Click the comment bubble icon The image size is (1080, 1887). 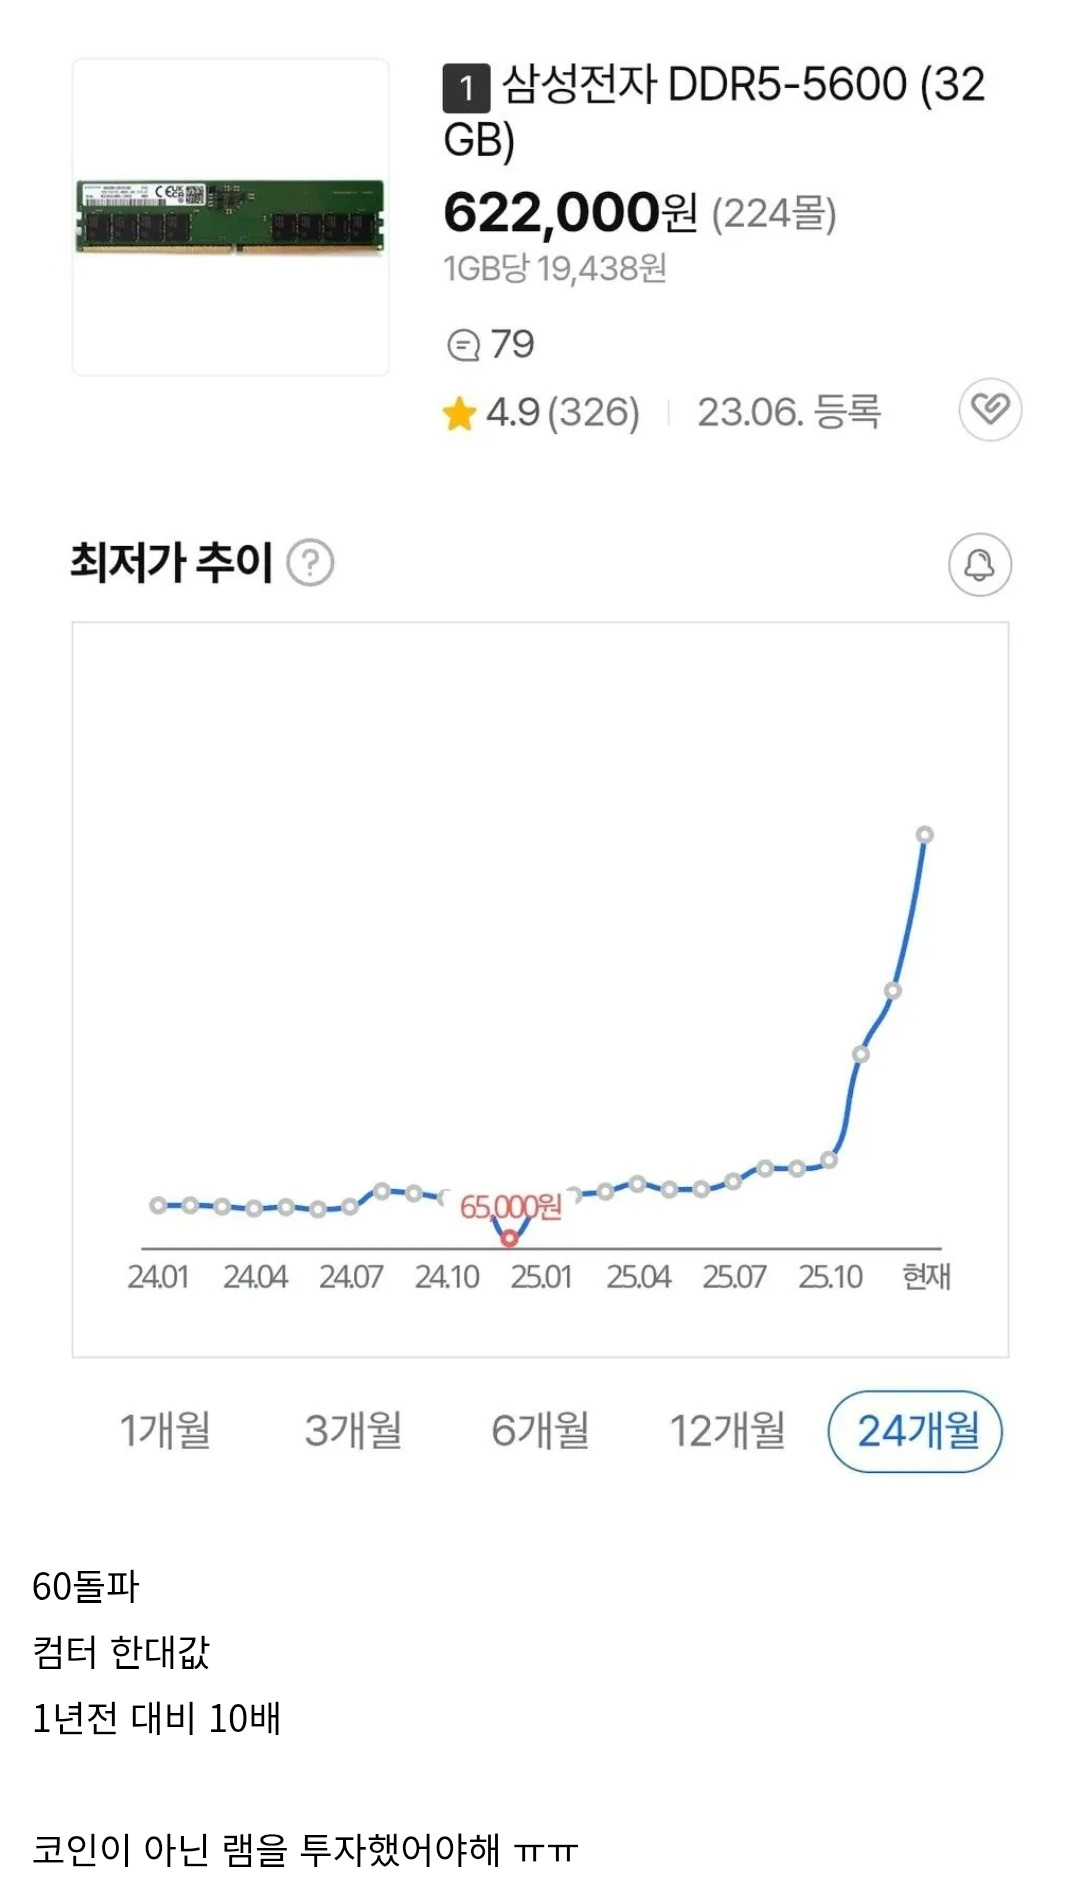point(463,346)
